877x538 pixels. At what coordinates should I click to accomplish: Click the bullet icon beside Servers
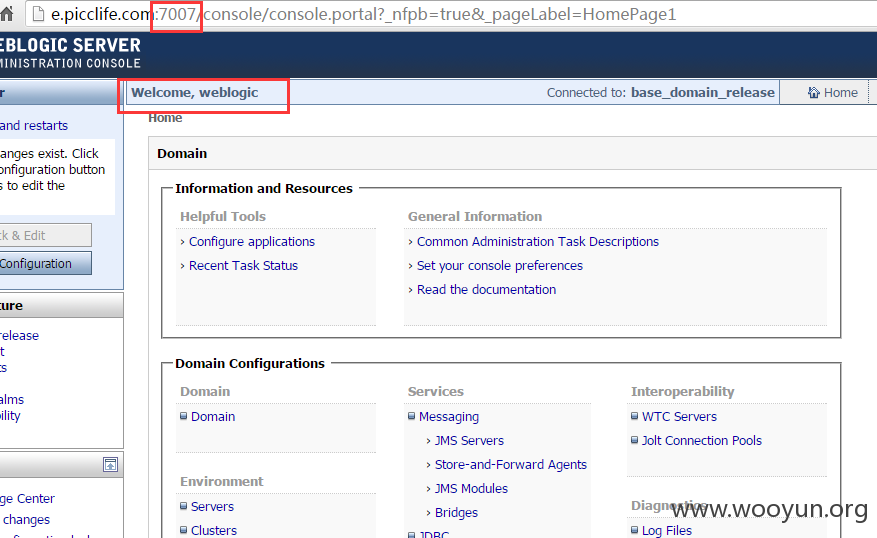[183, 506]
